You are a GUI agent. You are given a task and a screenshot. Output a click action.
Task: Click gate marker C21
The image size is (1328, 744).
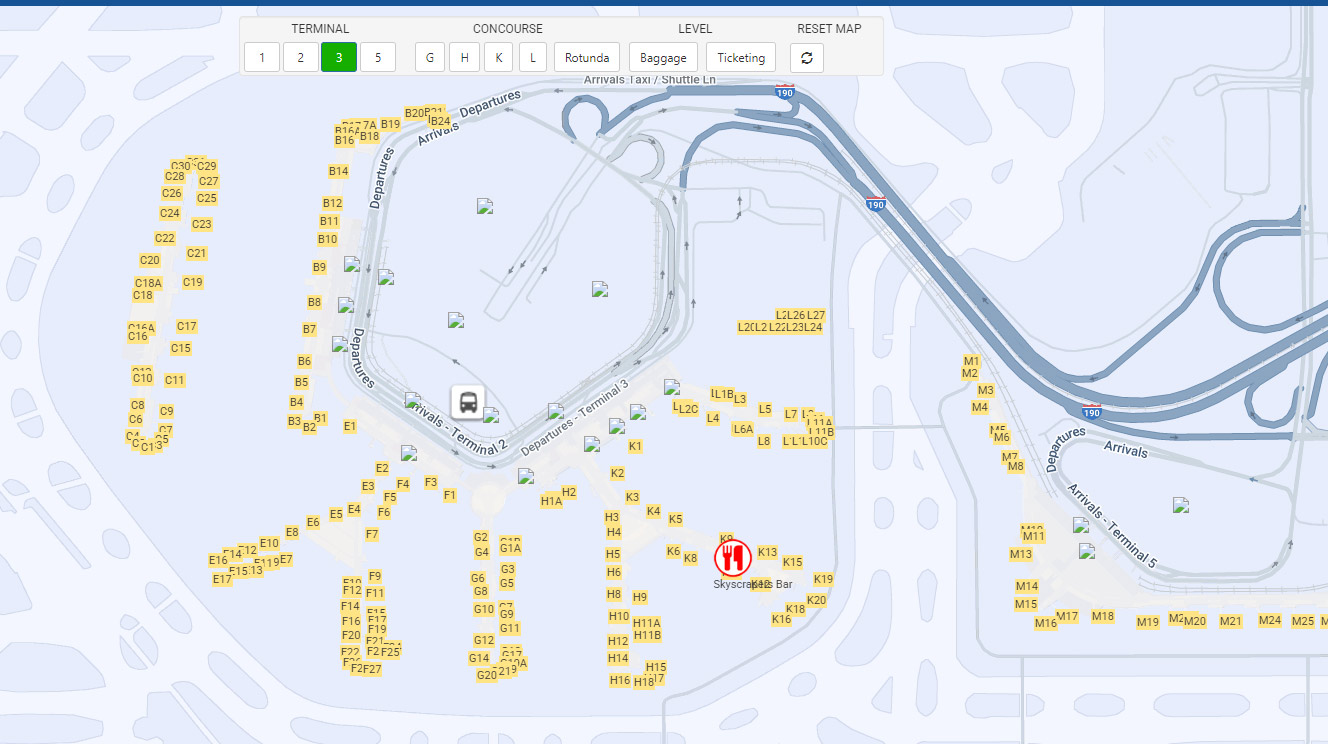196,253
